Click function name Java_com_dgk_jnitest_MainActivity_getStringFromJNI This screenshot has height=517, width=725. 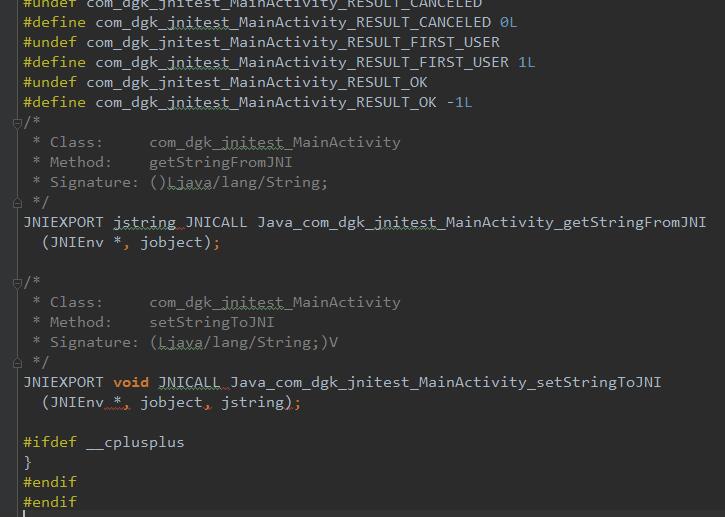point(481,223)
